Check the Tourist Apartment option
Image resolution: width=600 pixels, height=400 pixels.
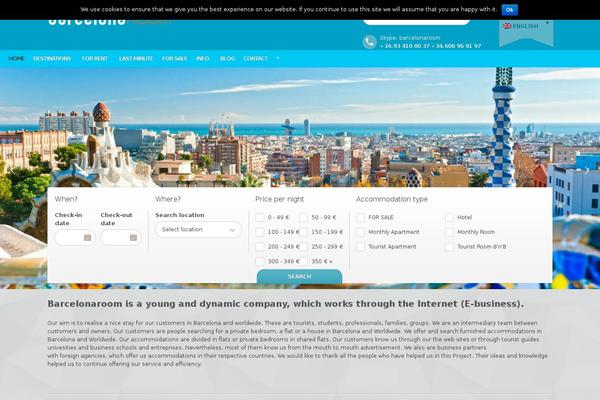[360, 247]
